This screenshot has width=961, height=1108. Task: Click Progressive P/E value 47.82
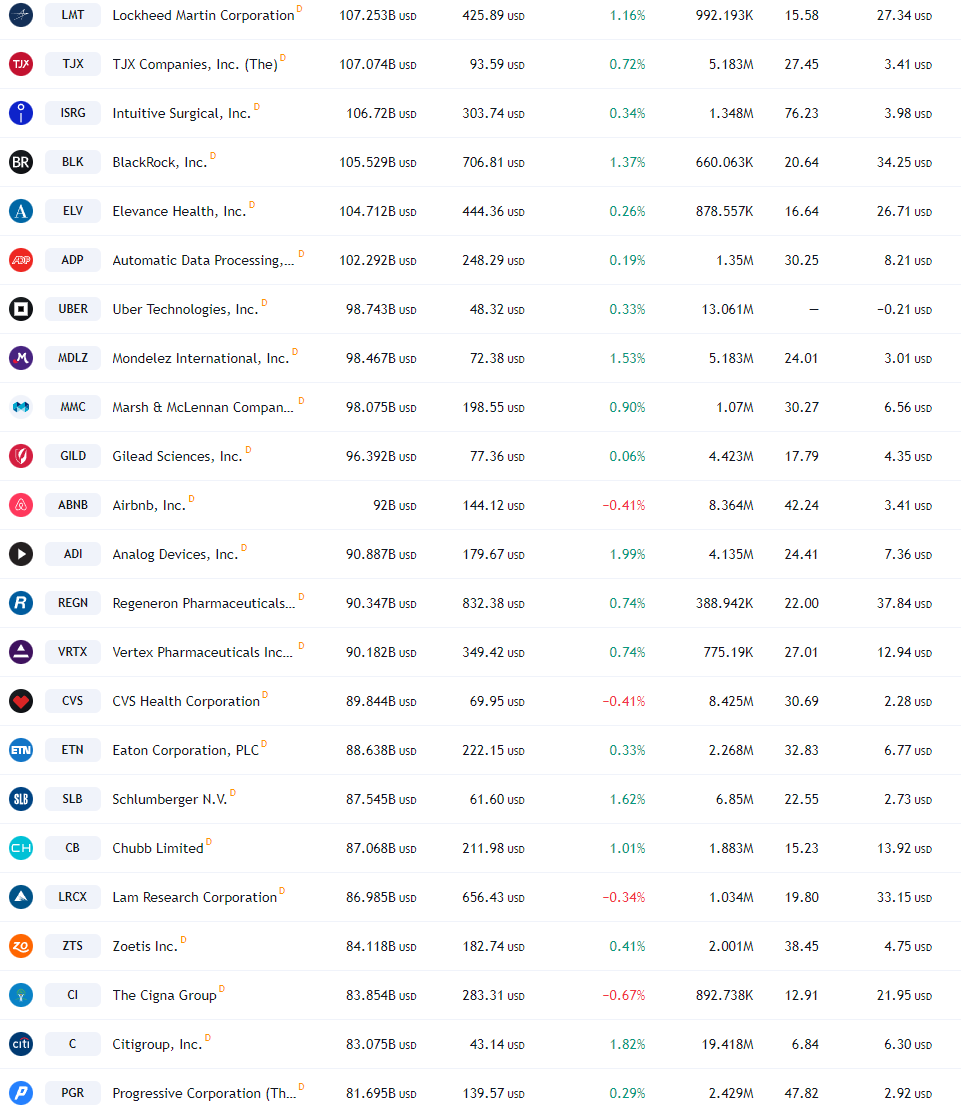pyautogui.click(x=801, y=1093)
